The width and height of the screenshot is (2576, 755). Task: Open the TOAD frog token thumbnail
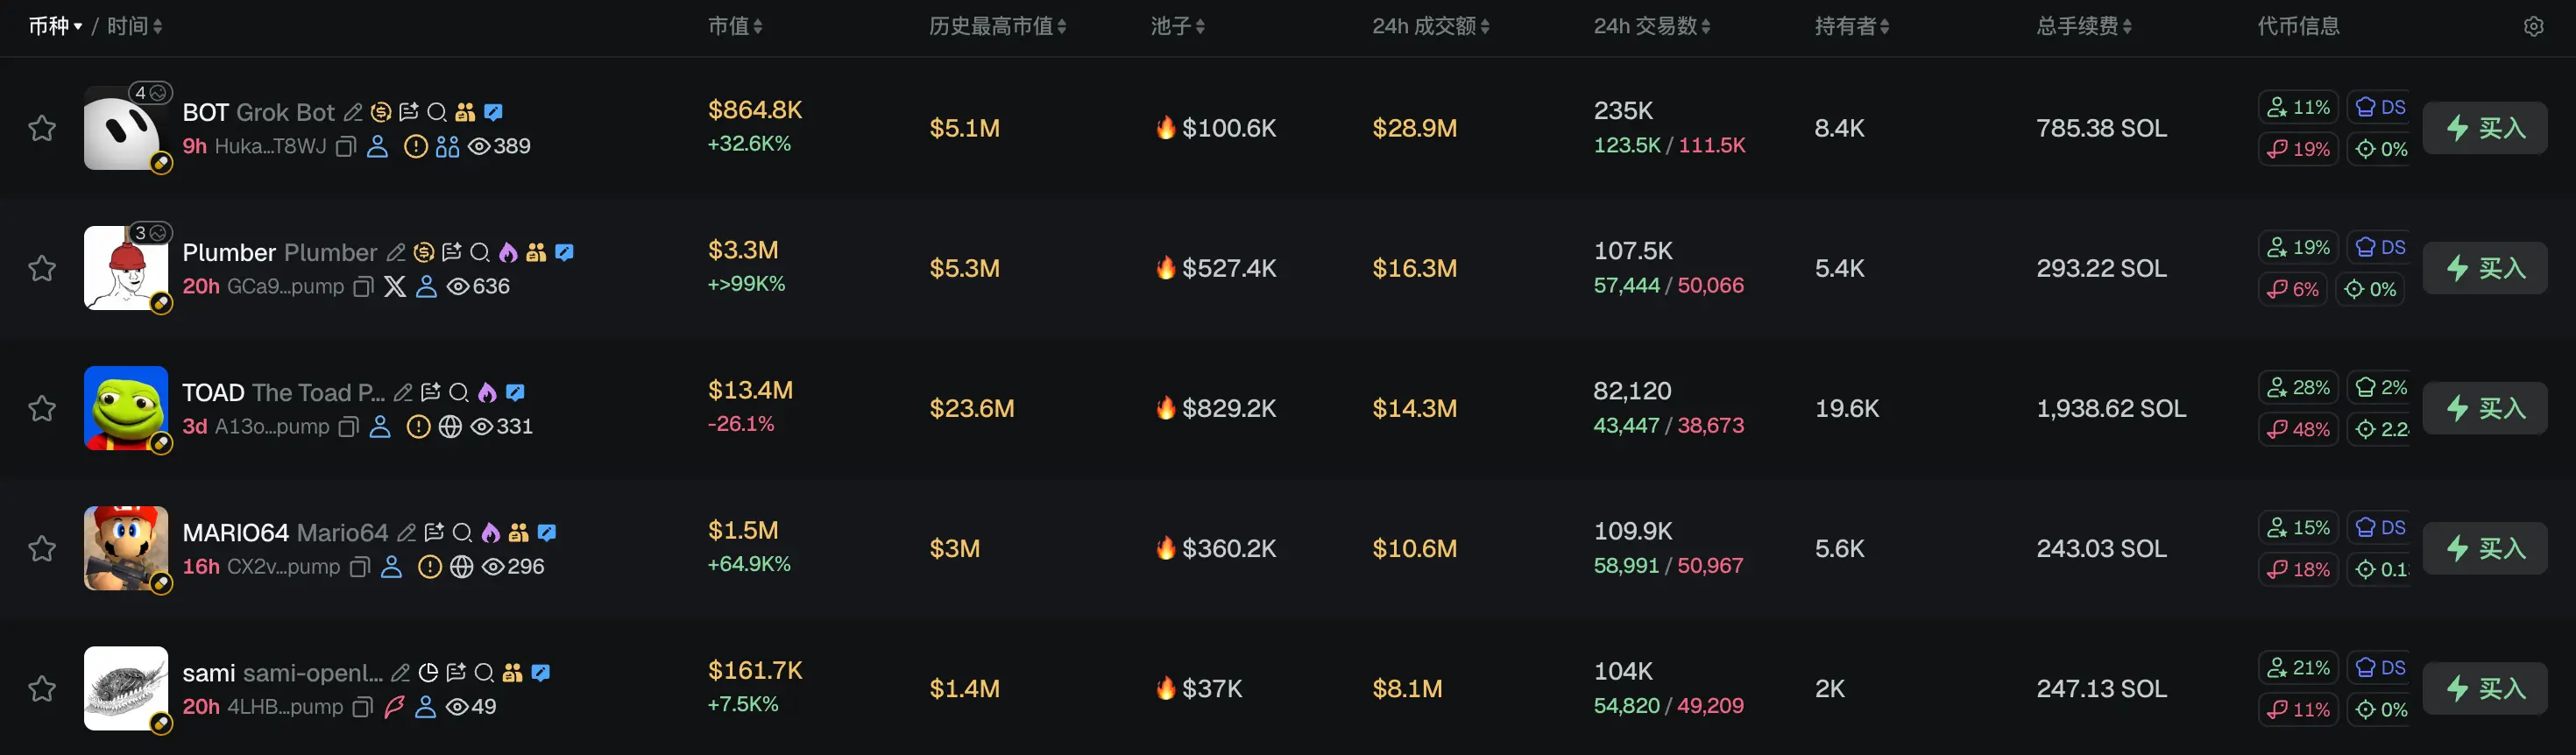(x=126, y=408)
